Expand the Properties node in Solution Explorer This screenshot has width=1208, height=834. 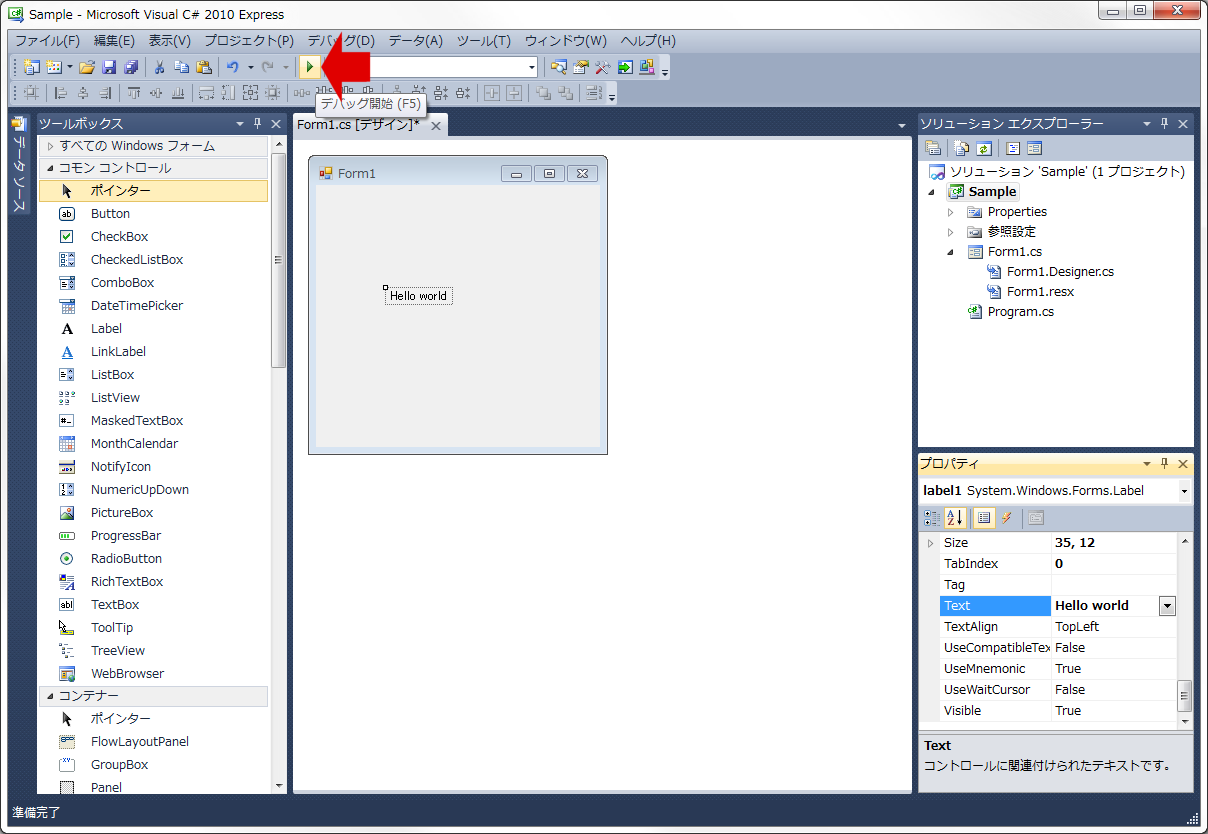click(951, 212)
